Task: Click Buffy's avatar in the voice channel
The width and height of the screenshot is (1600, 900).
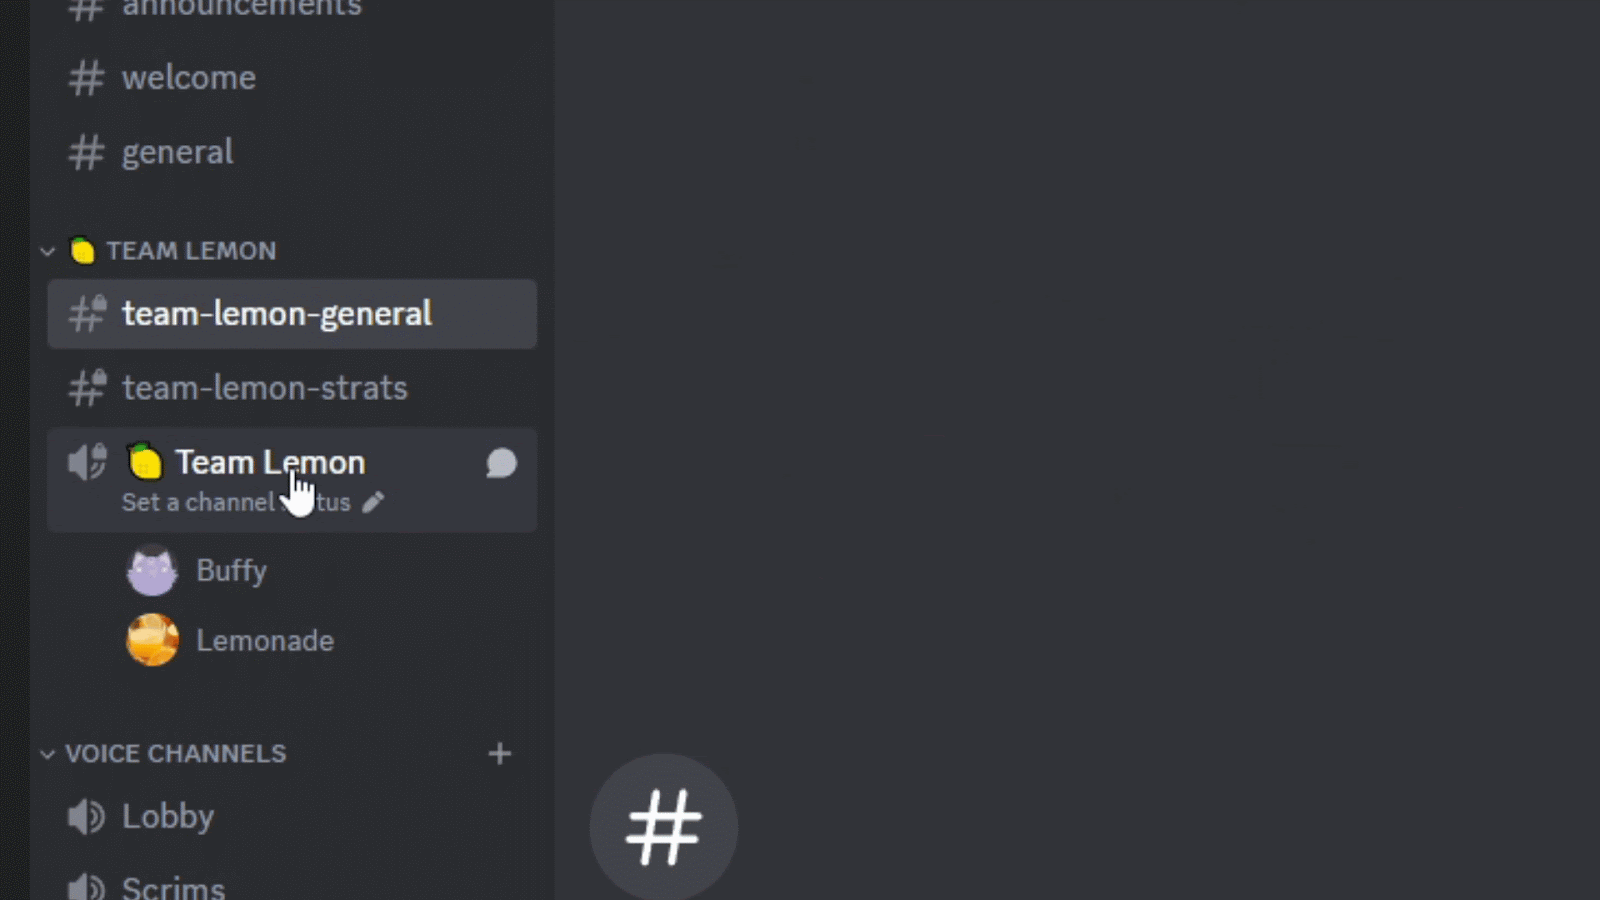Action: coord(152,571)
